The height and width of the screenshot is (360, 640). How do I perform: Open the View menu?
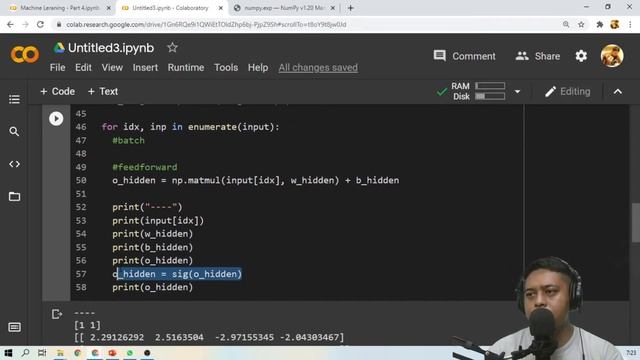coord(112,68)
